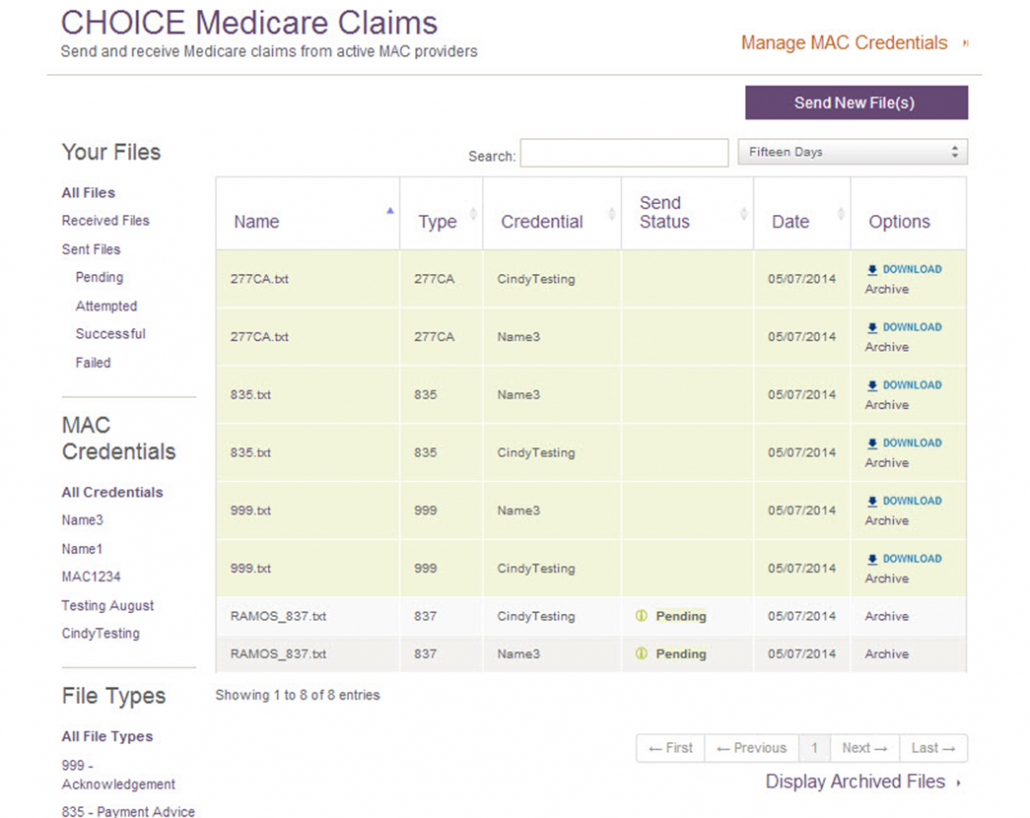Screen dimensions: 1030x818
Task: Open Display Archived Files link
Action: 856,782
